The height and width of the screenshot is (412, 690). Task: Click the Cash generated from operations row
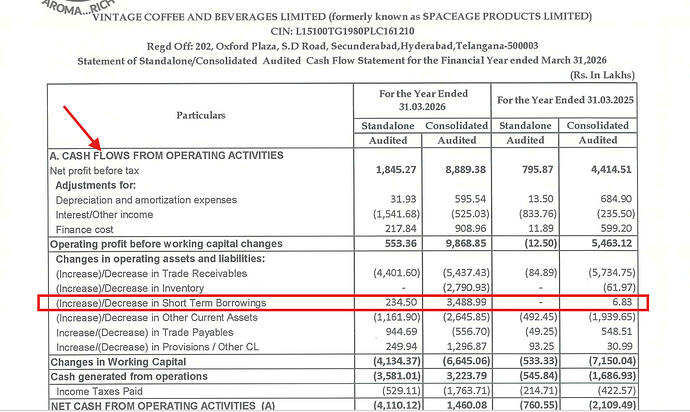click(343, 377)
